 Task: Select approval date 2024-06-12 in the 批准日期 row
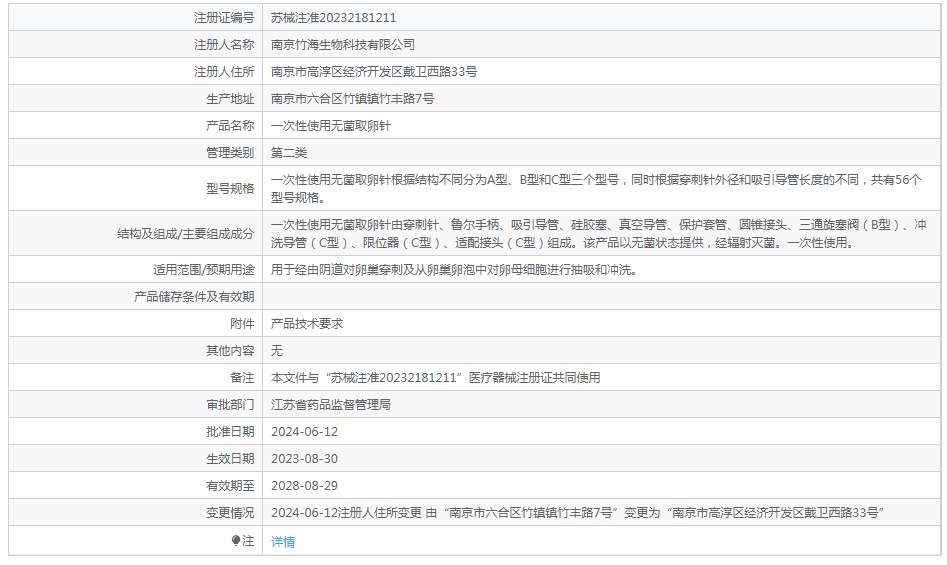tap(304, 432)
